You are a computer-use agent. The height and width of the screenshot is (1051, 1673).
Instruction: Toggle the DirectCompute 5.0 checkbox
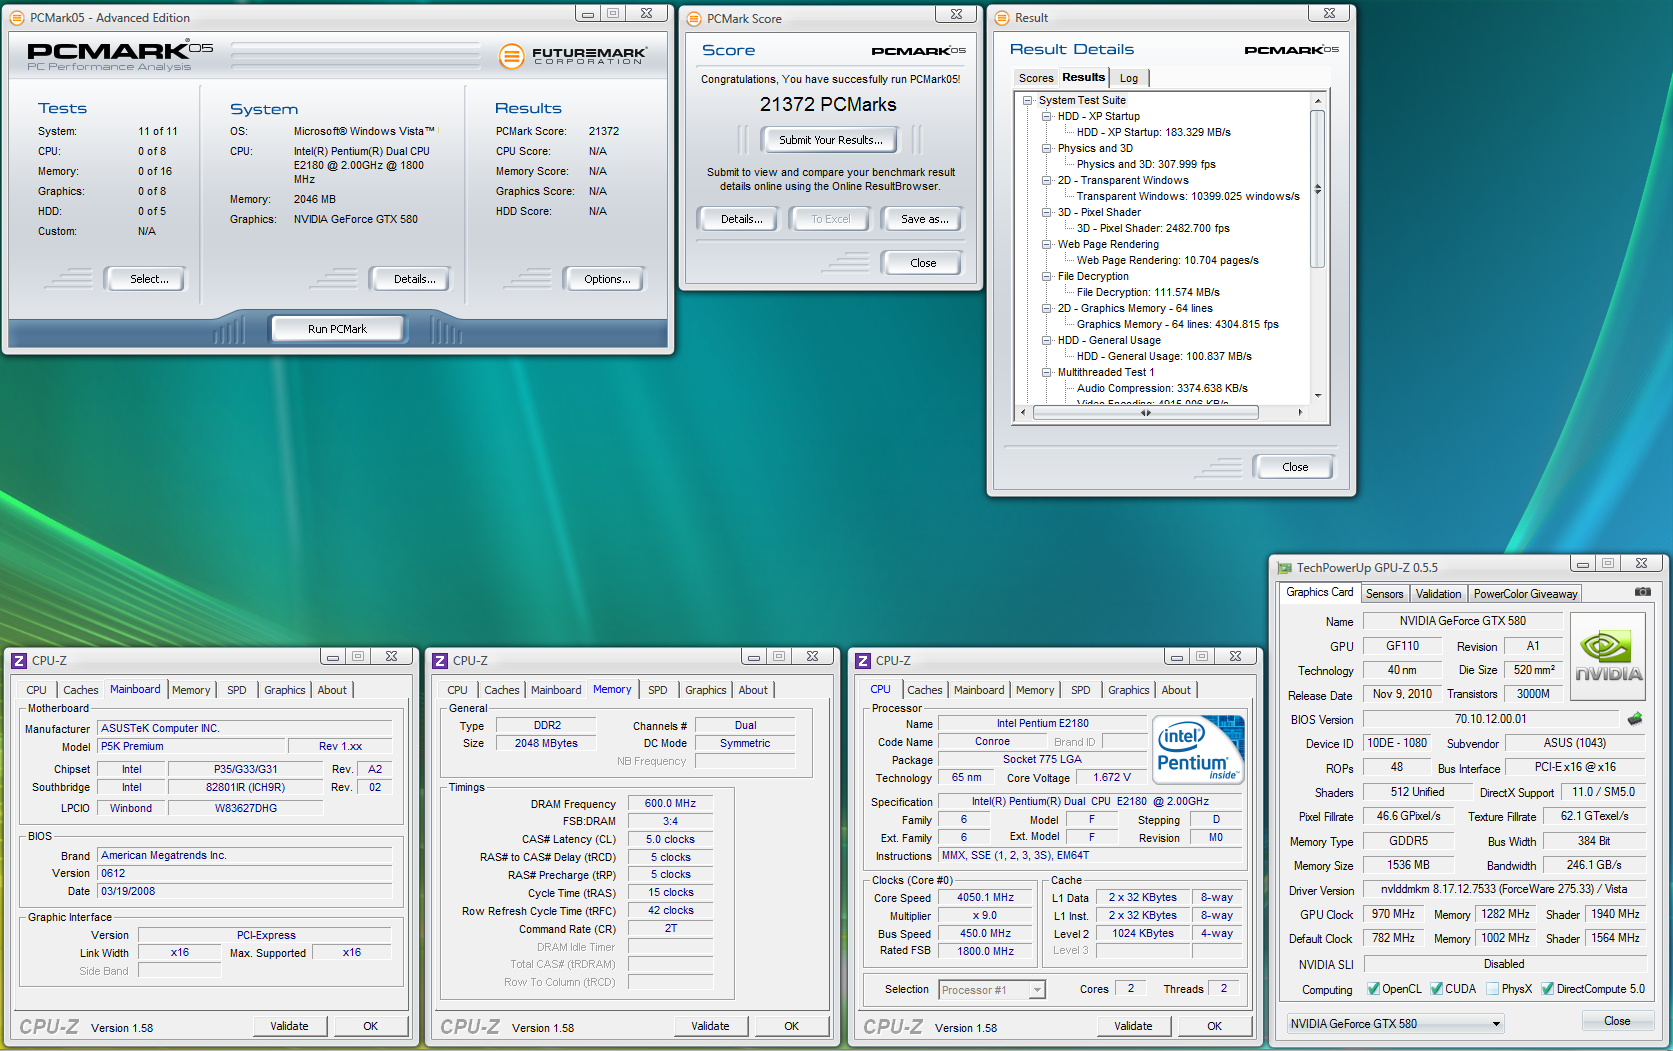coord(1547,988)
